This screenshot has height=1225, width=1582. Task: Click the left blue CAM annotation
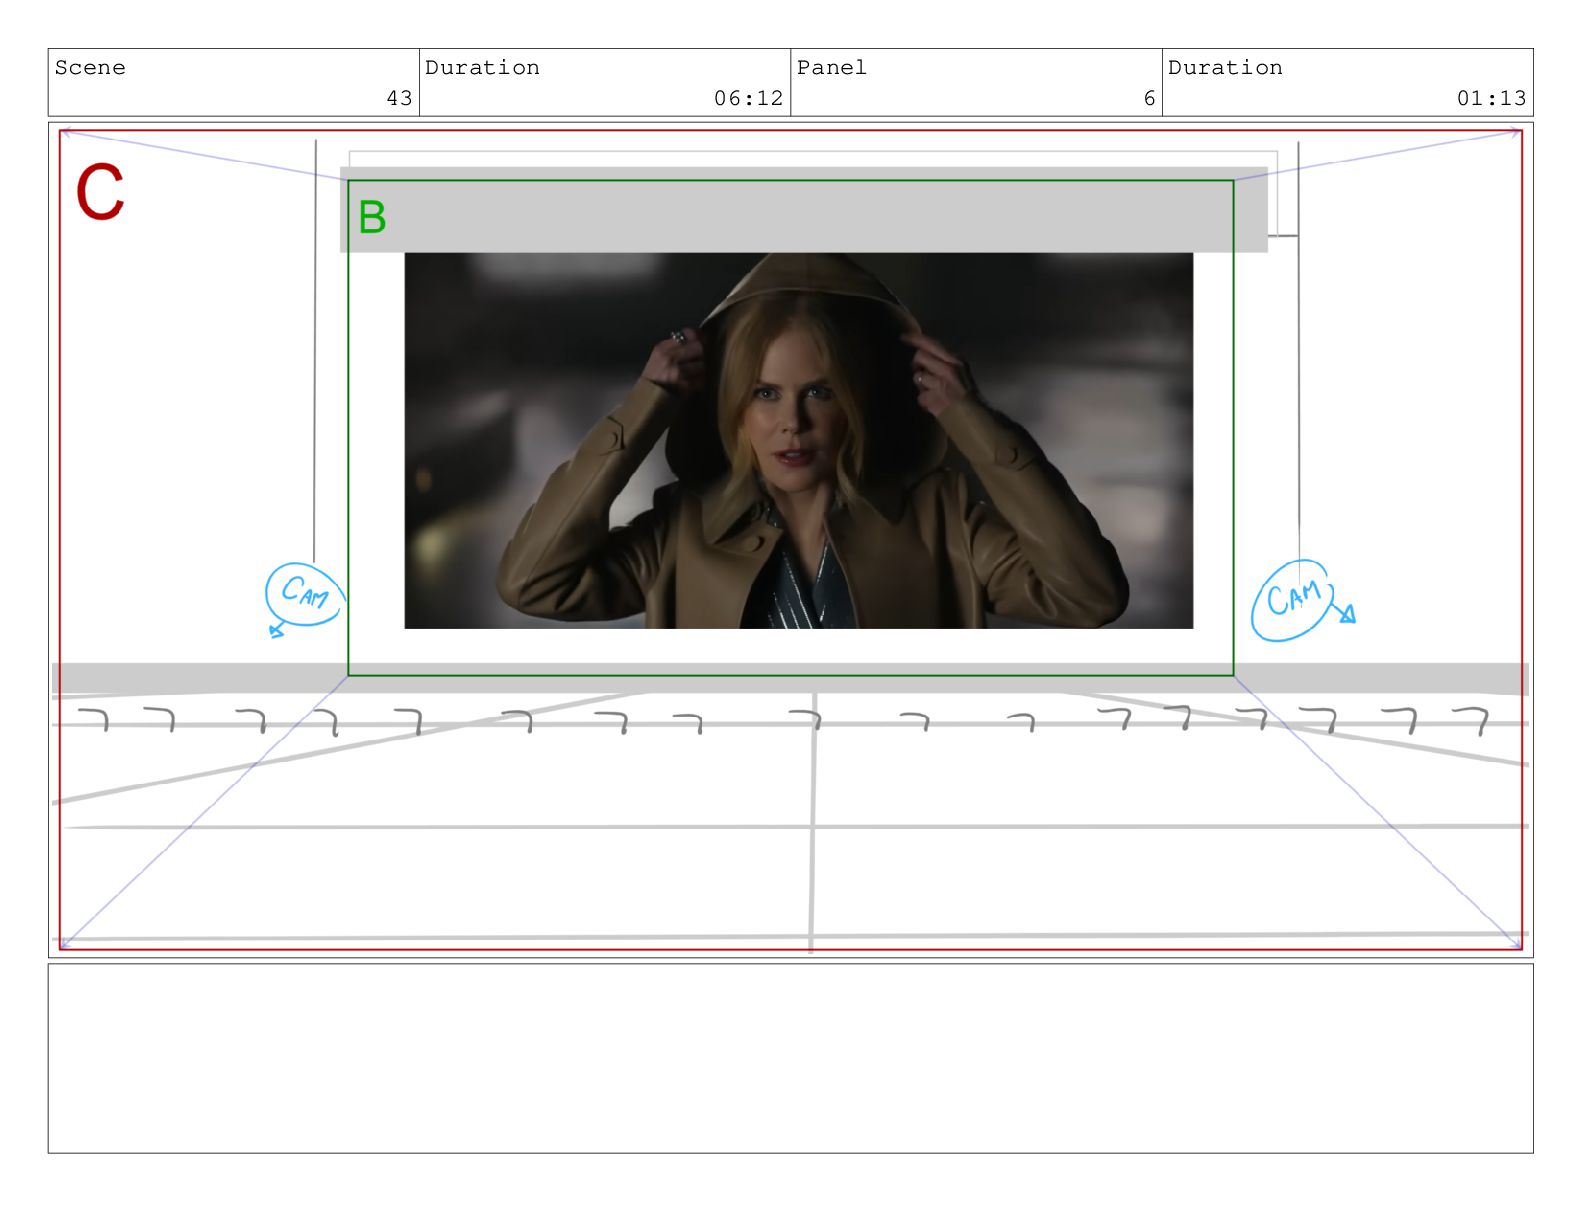[304, 598]
